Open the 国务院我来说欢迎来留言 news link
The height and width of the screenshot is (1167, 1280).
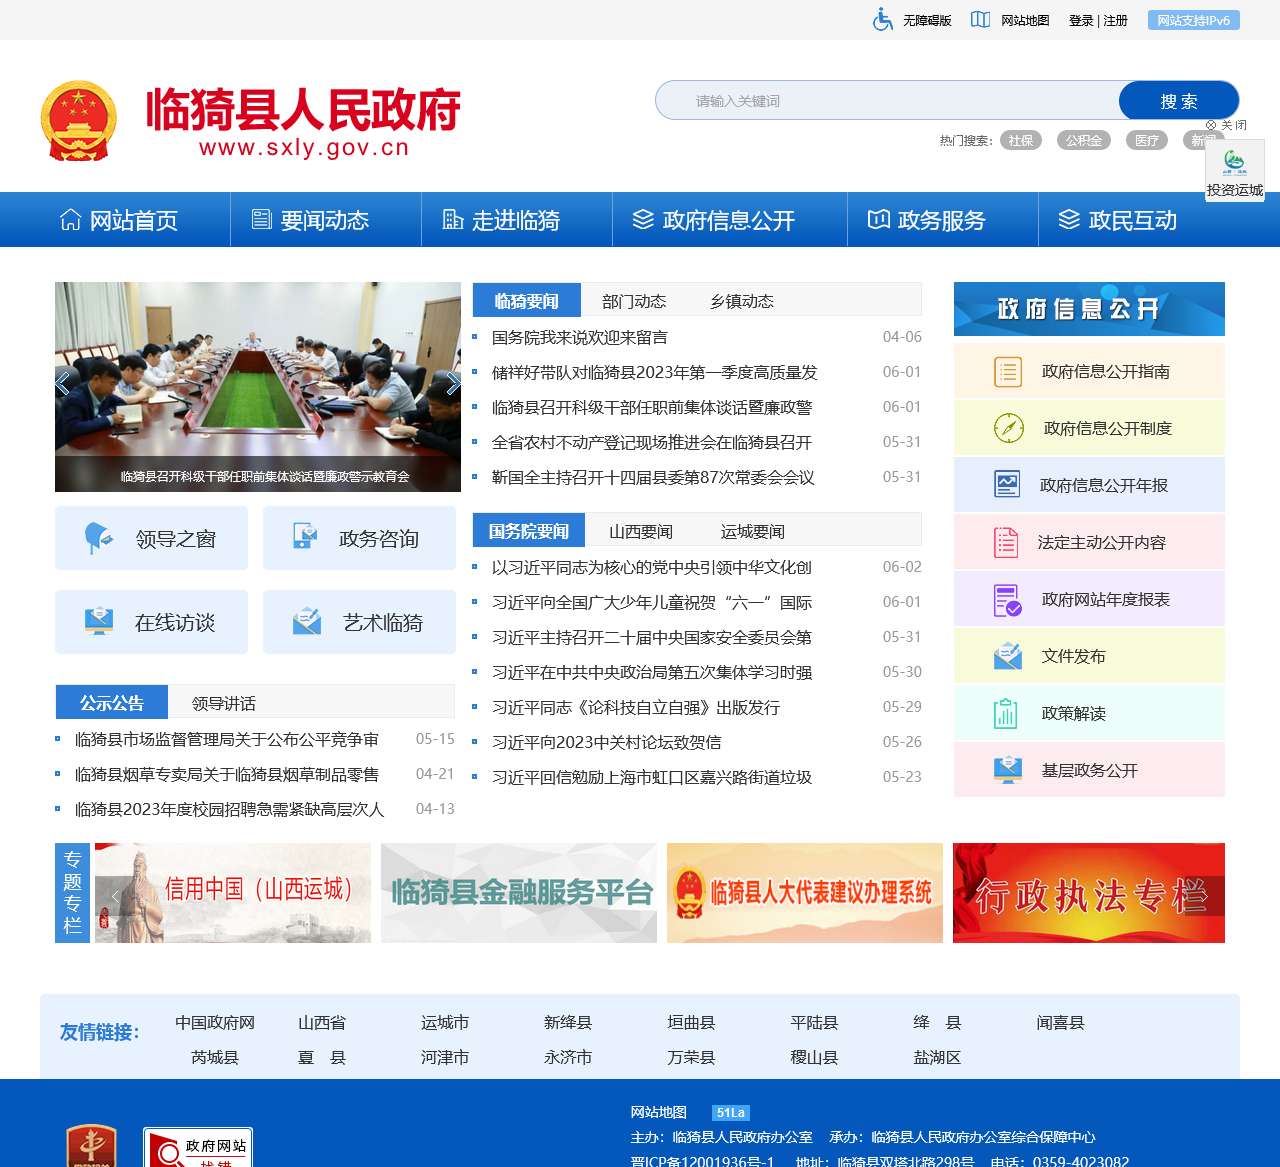[579, 338]
